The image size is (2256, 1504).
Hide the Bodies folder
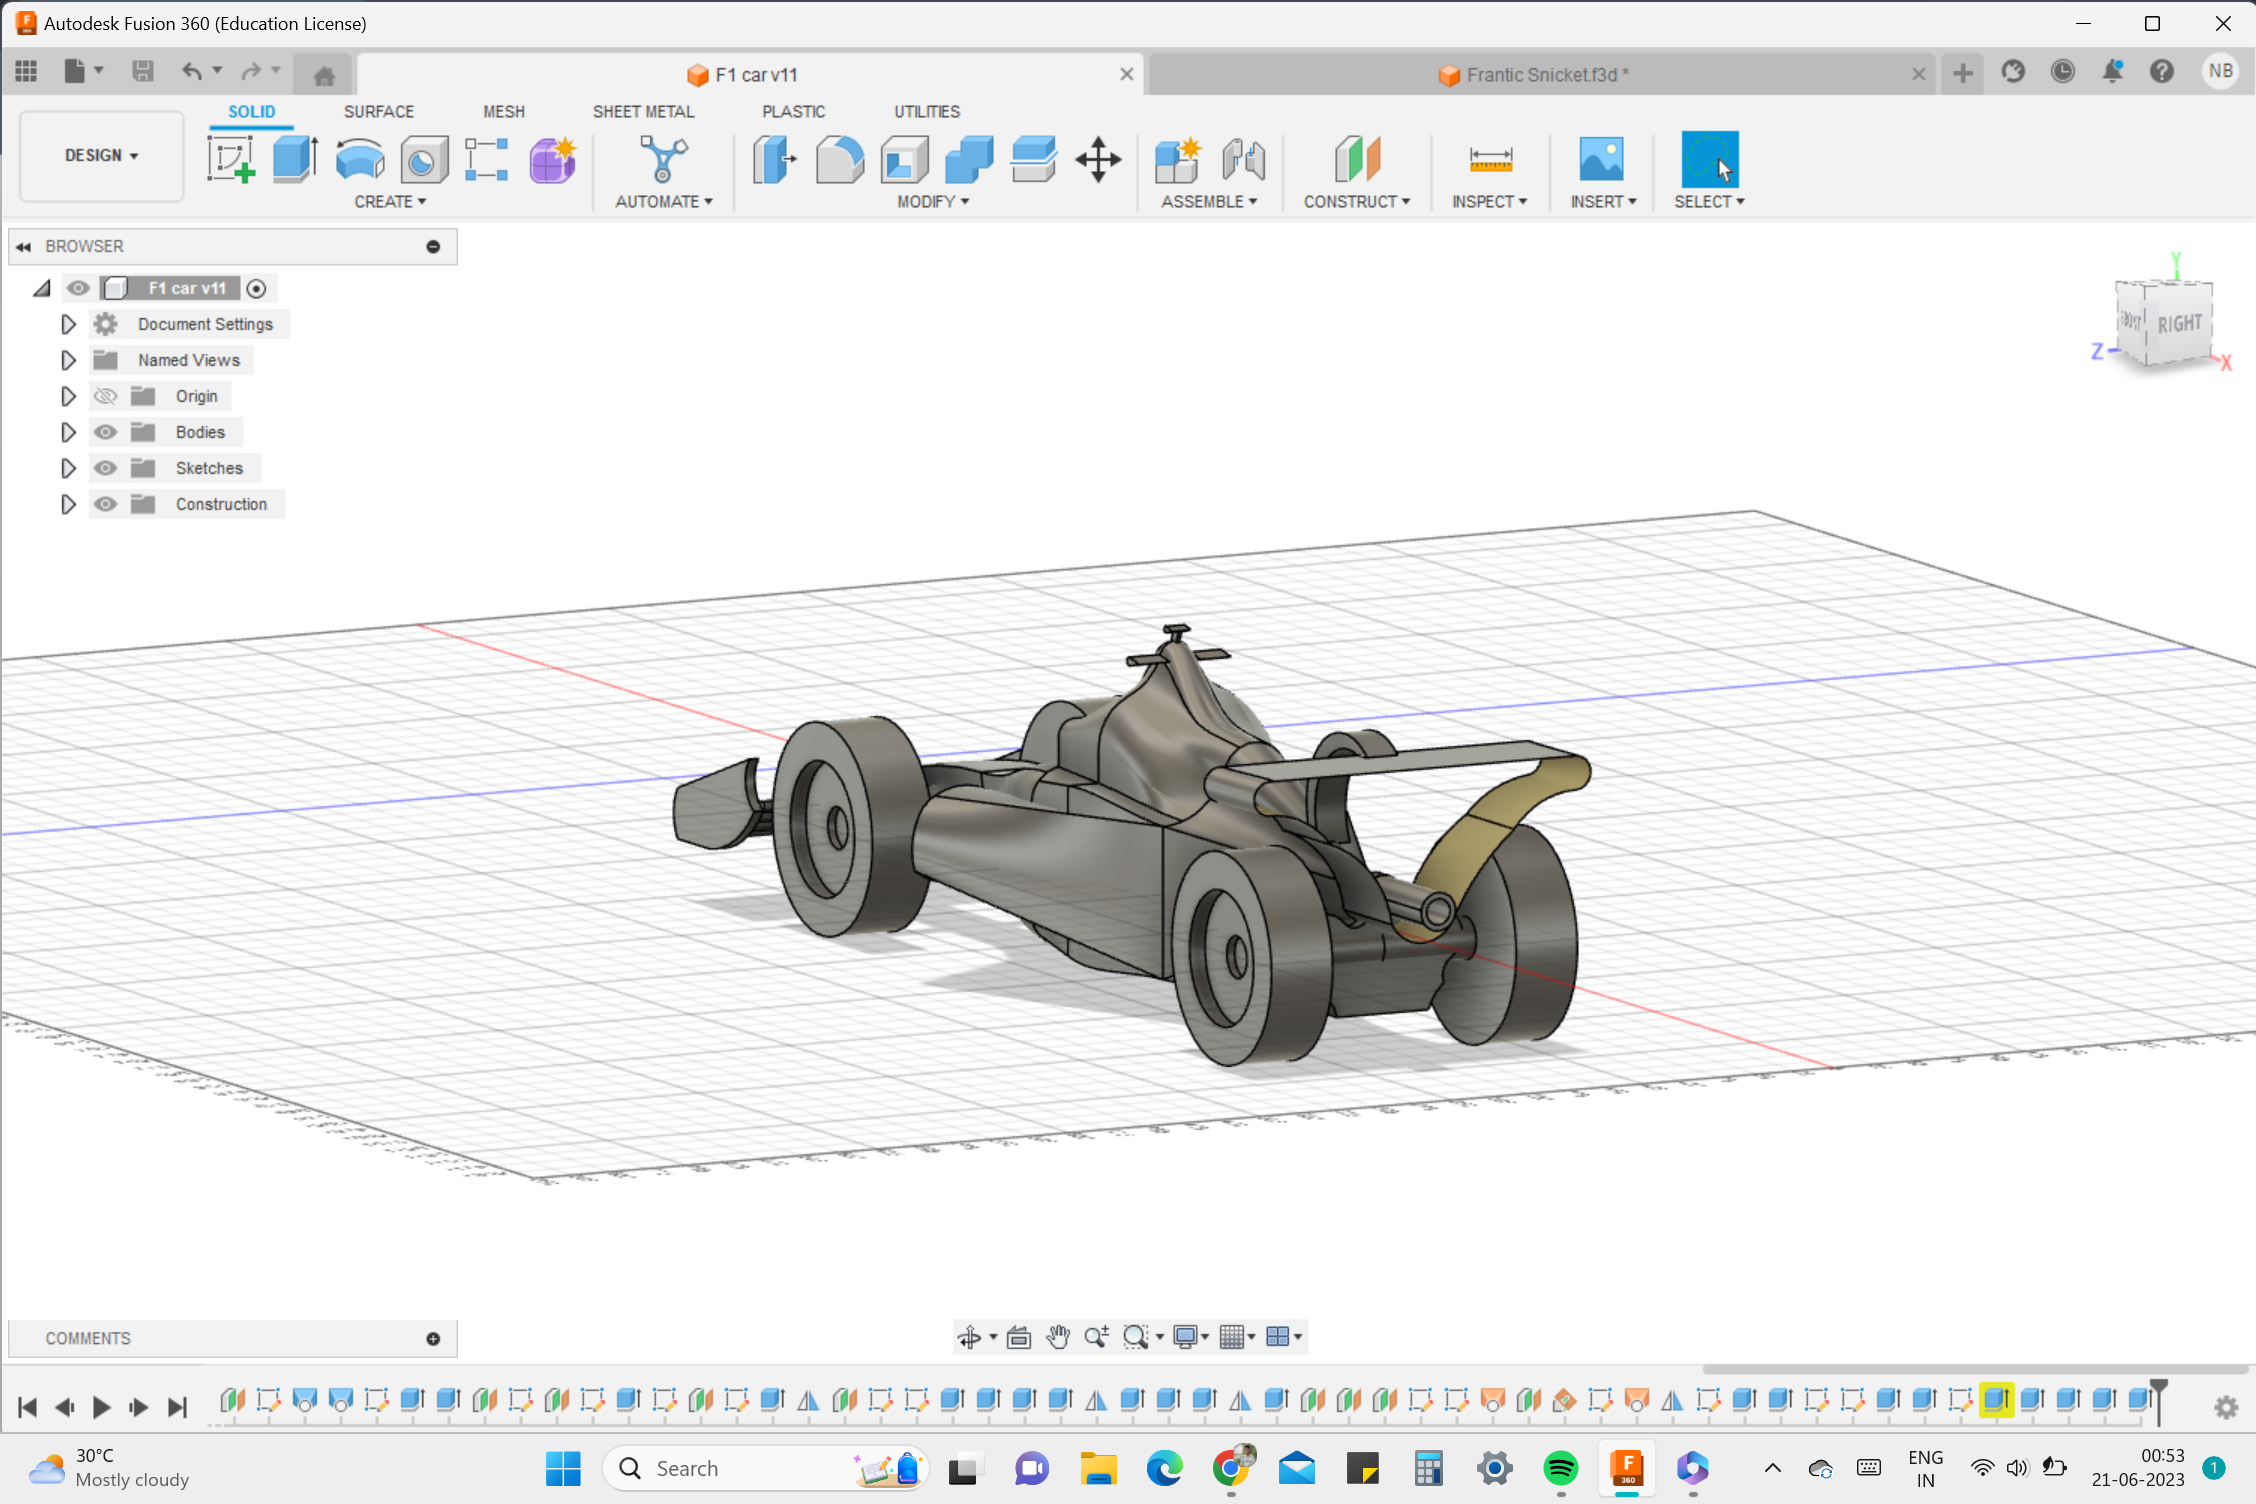(105, 432)
